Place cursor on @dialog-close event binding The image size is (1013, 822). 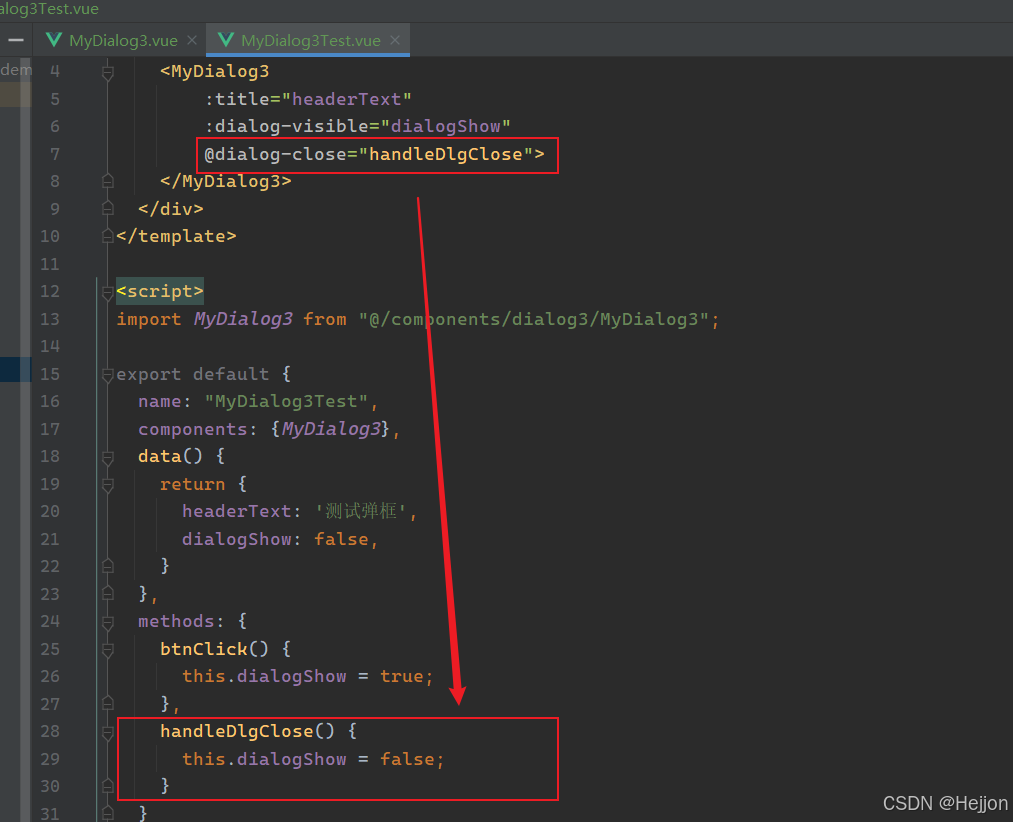click(x=275, y=154)
